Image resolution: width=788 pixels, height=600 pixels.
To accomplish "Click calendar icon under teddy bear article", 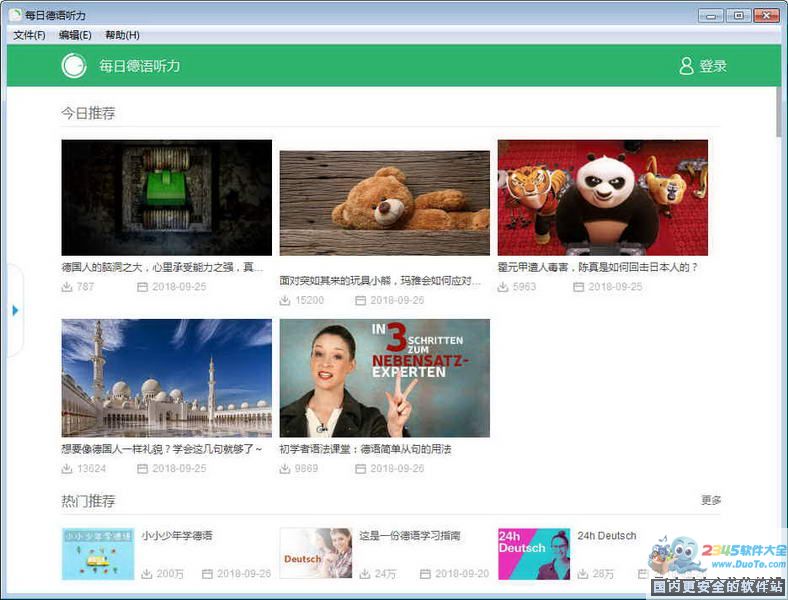I will [x=361, y=301].
